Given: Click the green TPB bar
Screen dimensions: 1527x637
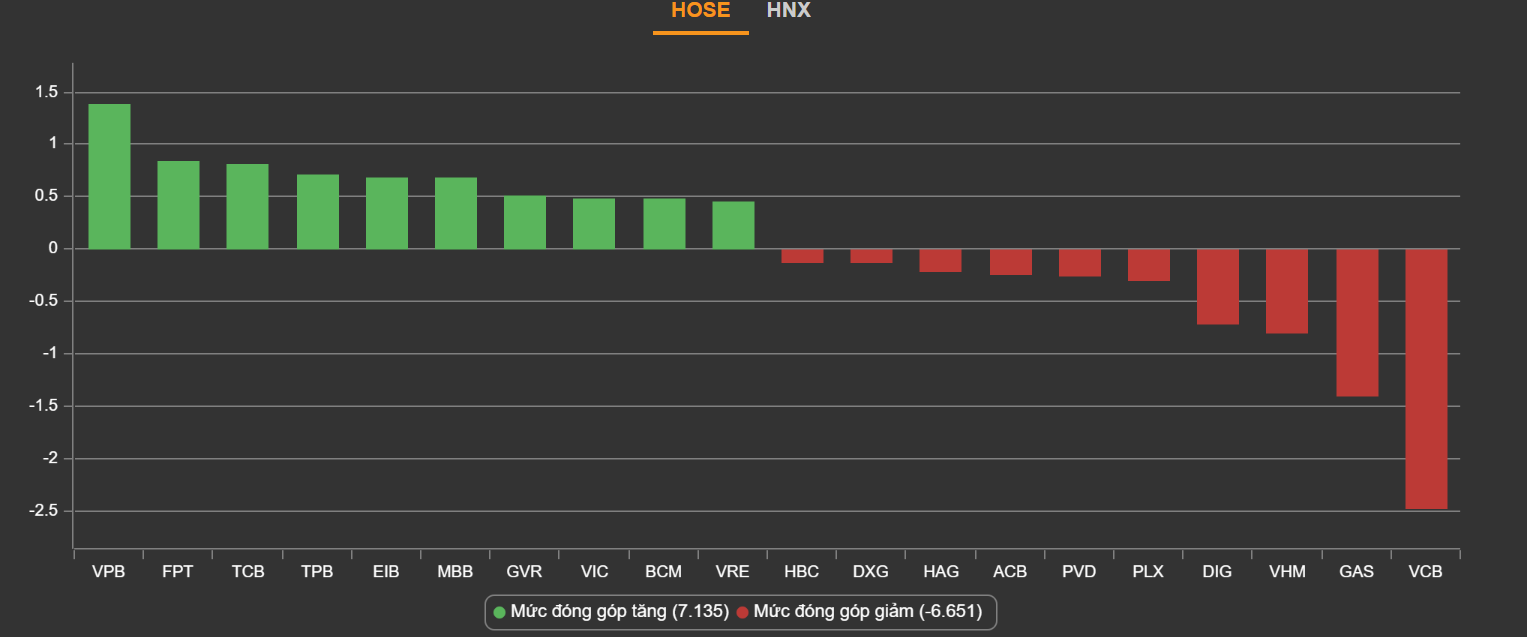Looking at the screenshot, I should (x=318, y=211).
